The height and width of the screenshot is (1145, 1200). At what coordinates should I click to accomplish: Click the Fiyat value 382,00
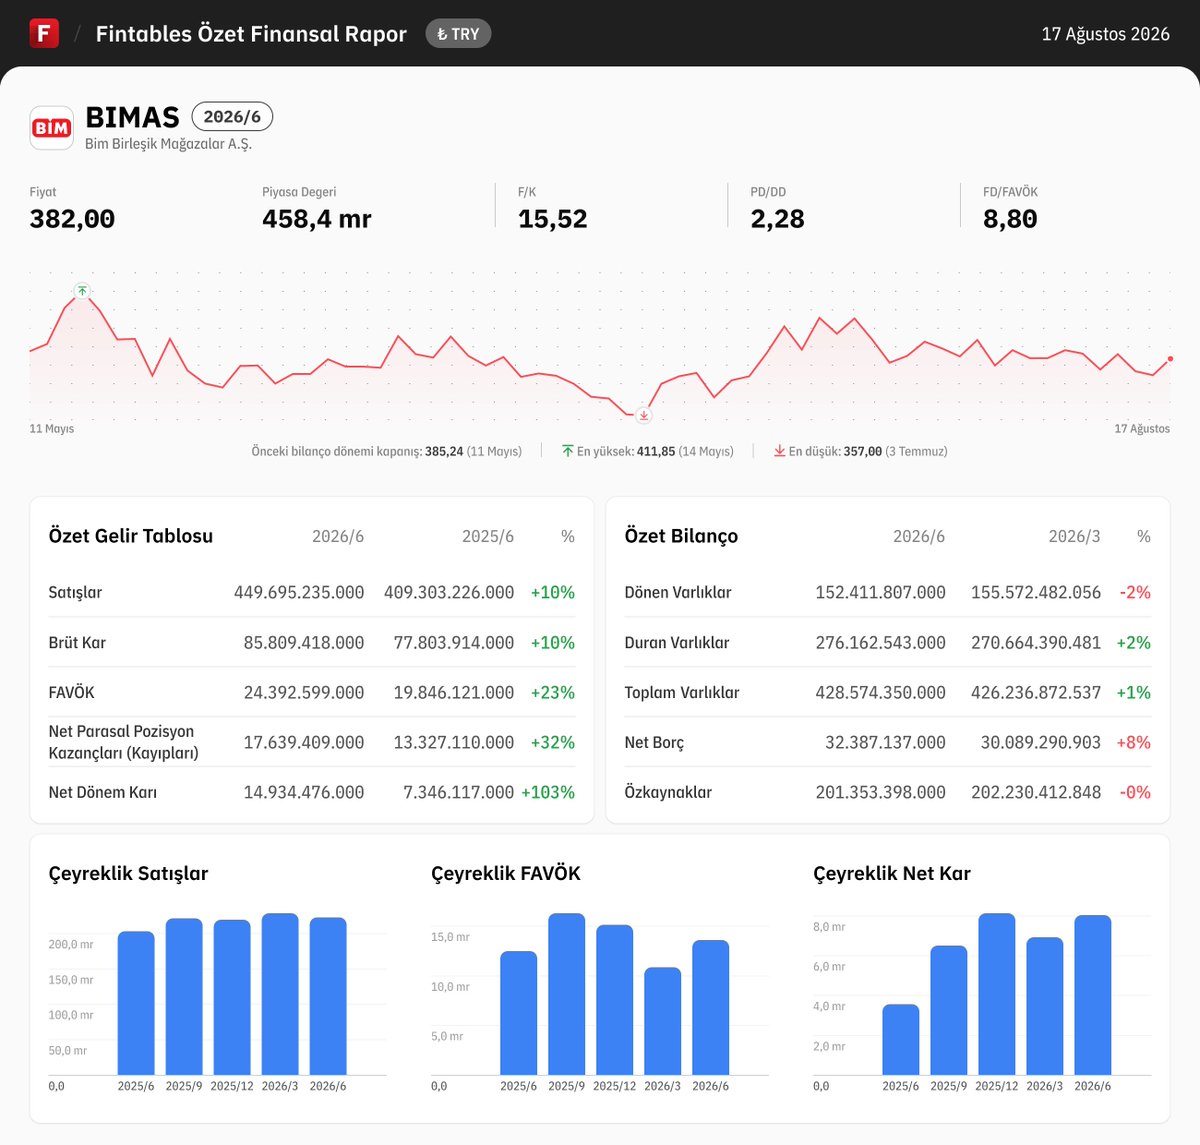pos(72,219)
